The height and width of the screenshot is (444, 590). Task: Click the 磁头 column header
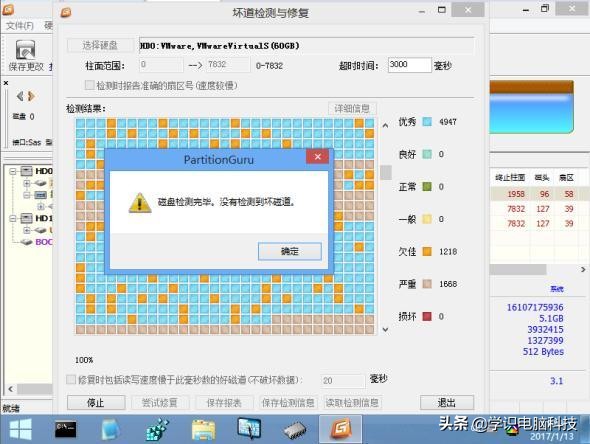(542, 178)
